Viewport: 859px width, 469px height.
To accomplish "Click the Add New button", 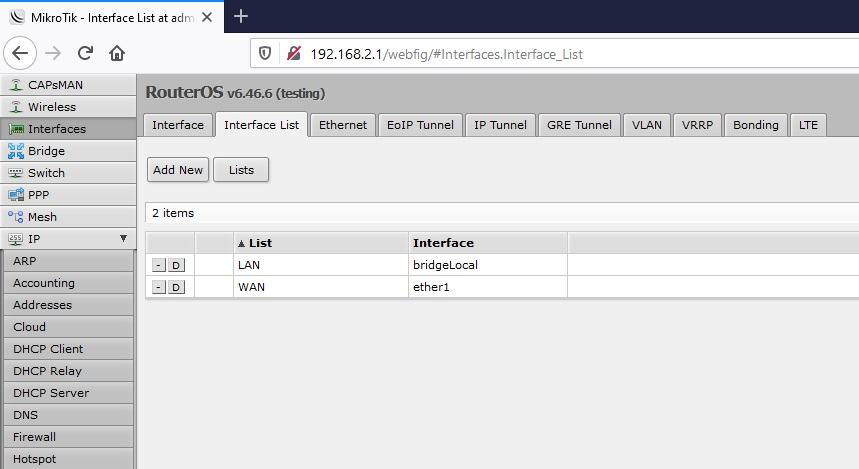I will click(178, 170).
